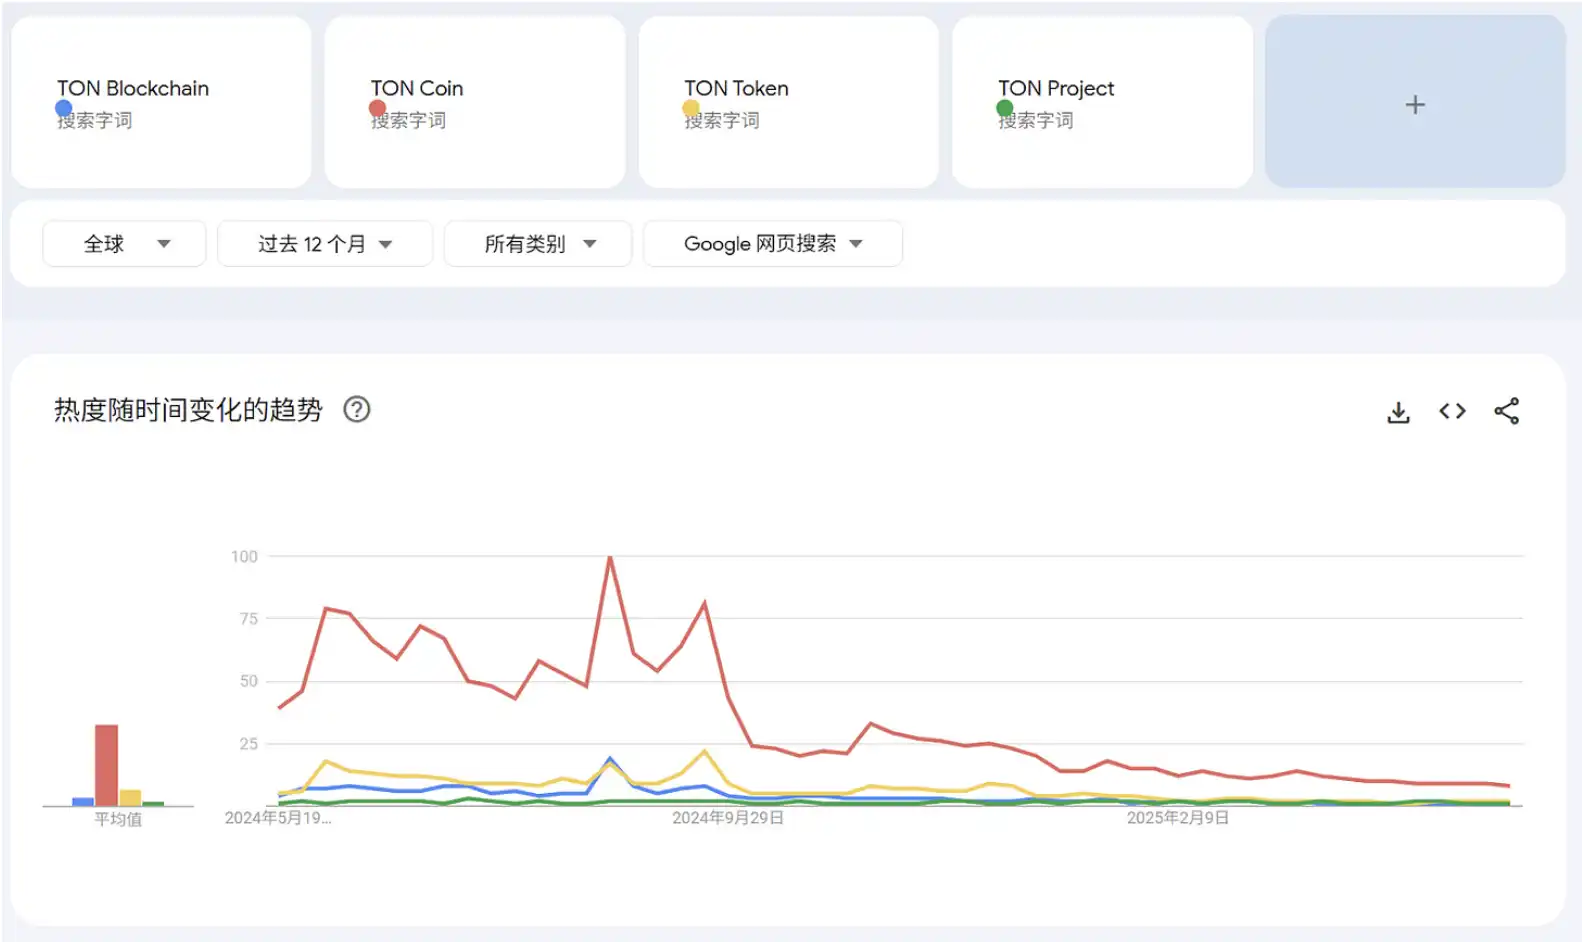Viewport: 1582px width, 942px height.
Task: Expand the 全球 region dropdown
Action: (x=124, y=244)
